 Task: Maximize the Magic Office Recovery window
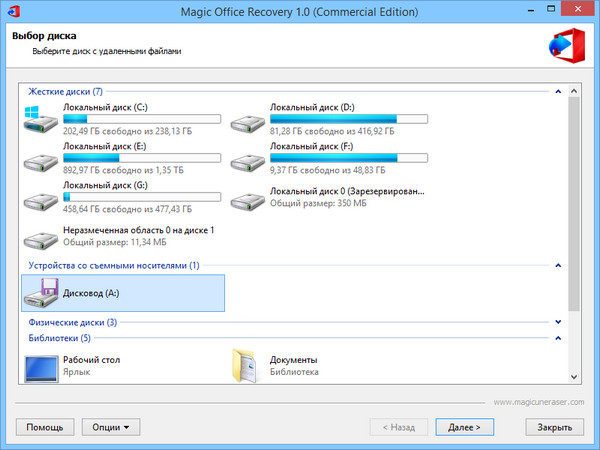[551, 9]
